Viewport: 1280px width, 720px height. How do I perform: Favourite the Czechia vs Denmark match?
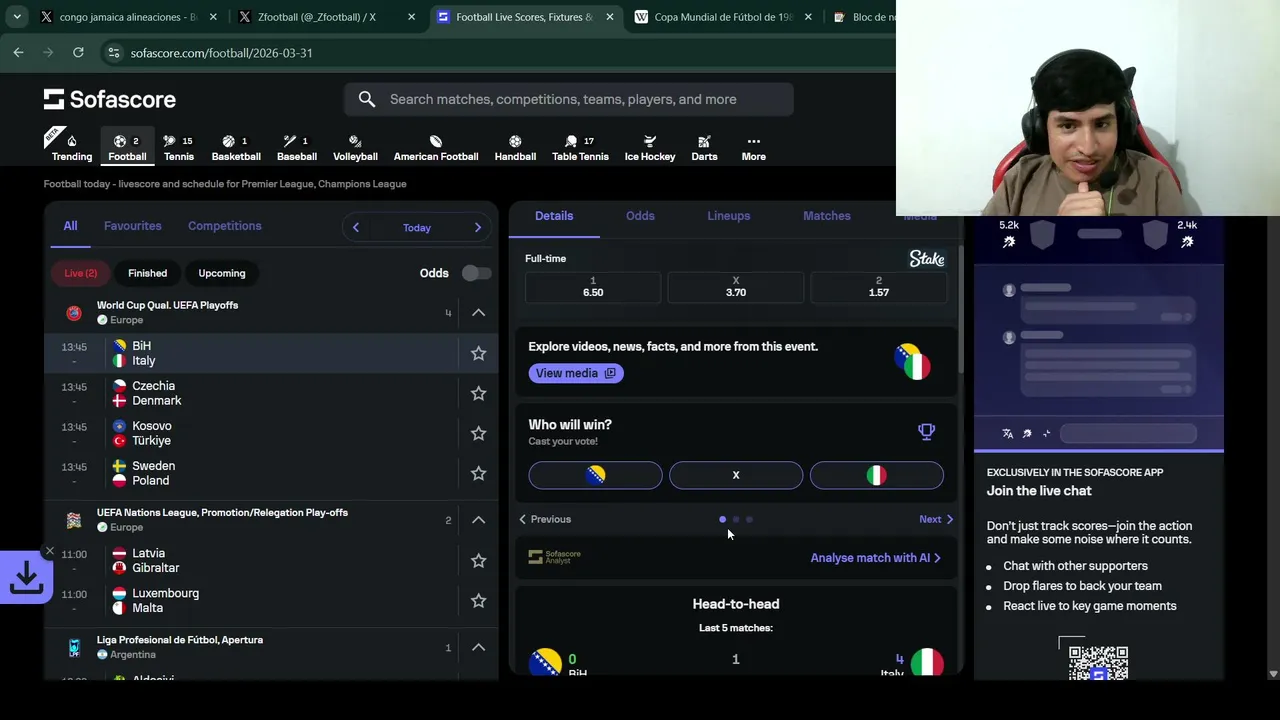pyautogui.click(x=478, y=393)
